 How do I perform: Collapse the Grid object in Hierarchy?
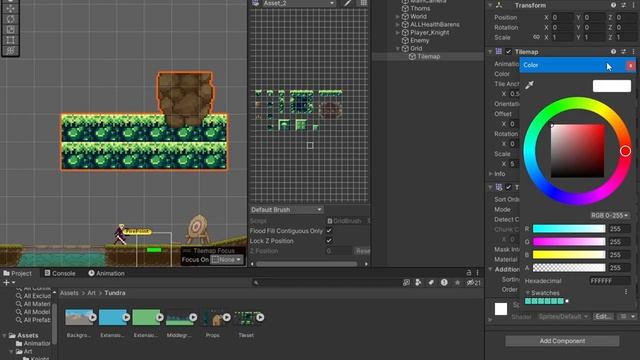click(x=398, y=49)
